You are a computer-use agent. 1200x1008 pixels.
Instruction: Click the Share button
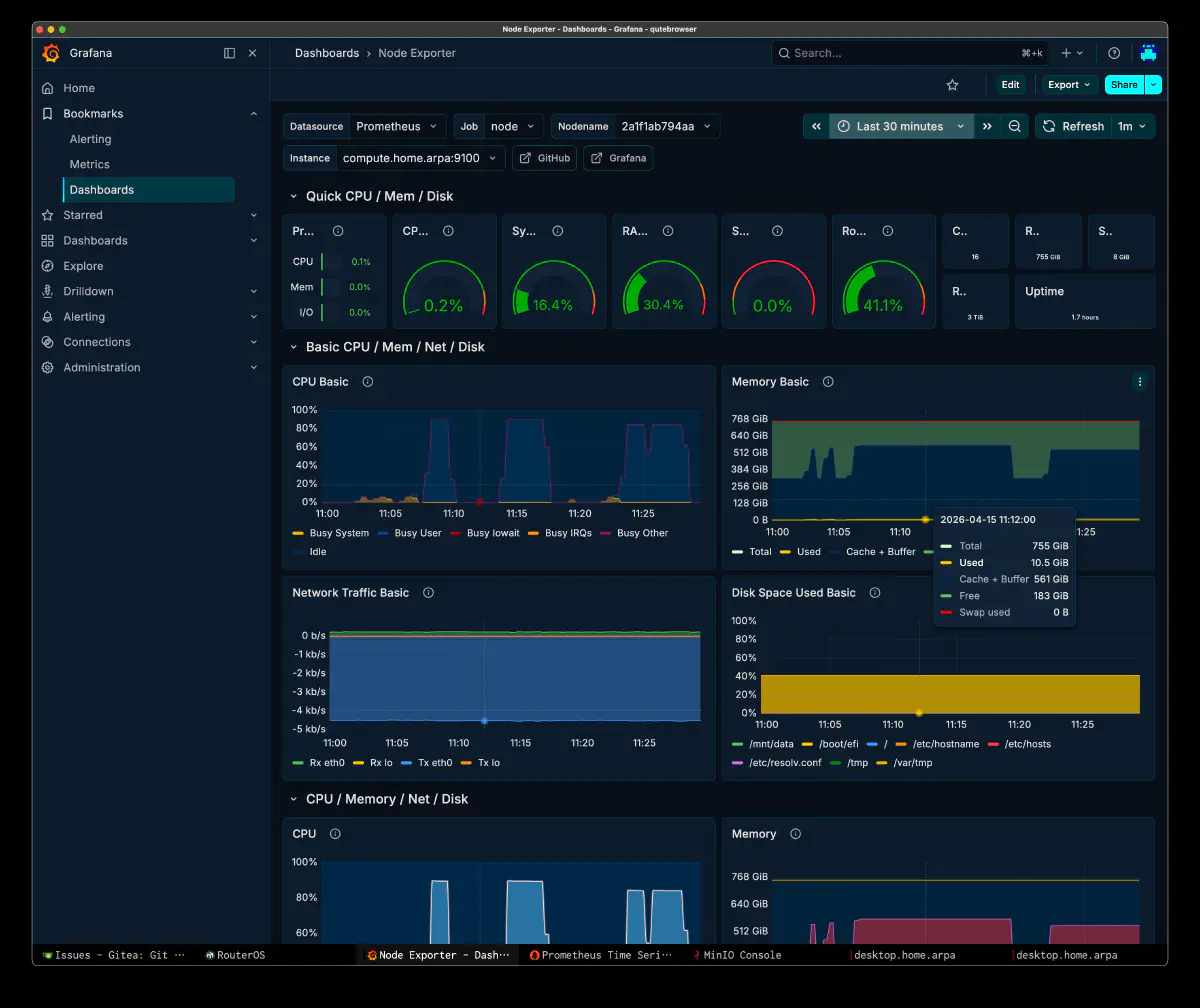(x=1124, y=85)
